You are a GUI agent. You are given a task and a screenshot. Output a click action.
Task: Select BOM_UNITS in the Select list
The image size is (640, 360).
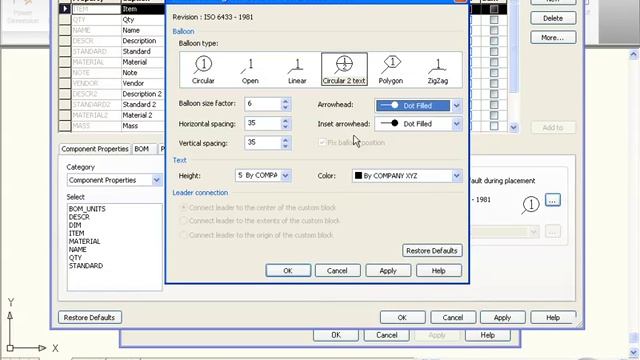point(87,209)
